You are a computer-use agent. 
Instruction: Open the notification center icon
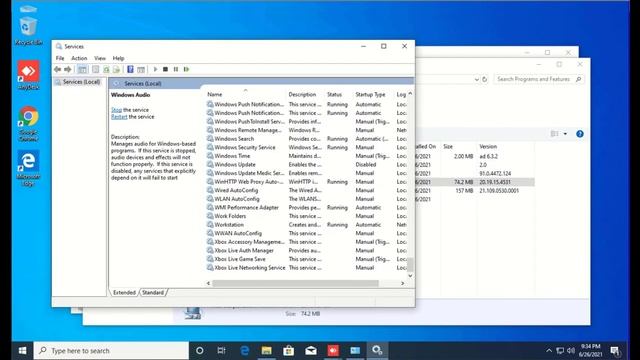pos(615,351)
